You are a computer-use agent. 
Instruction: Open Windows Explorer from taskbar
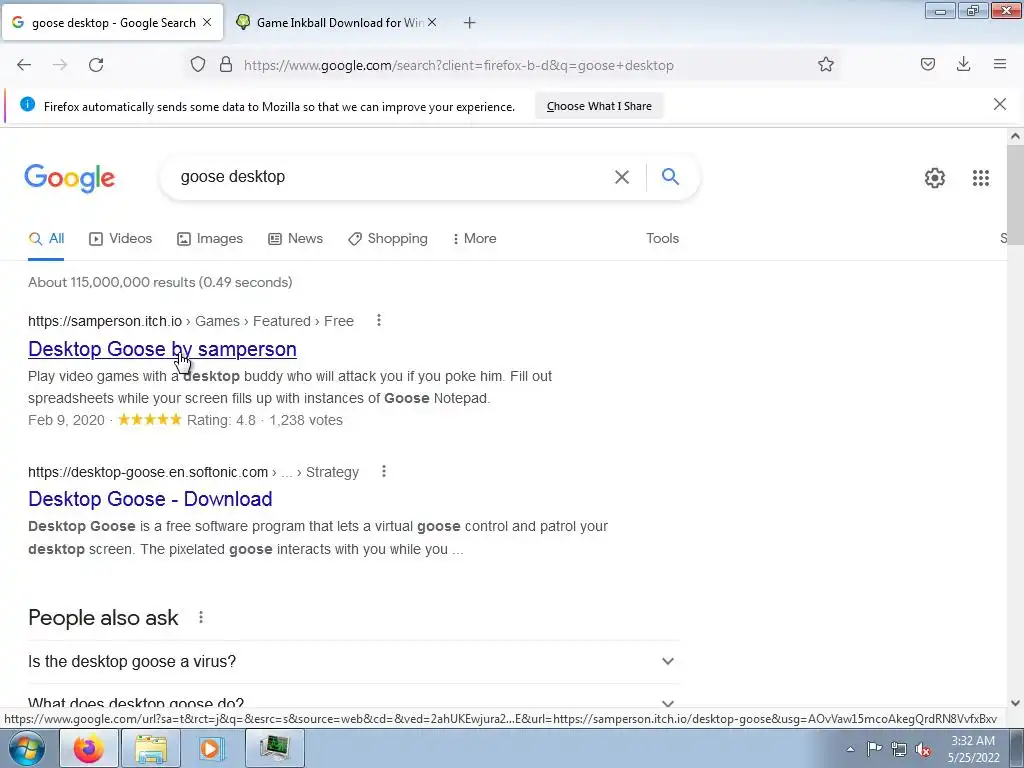point(151,748)
